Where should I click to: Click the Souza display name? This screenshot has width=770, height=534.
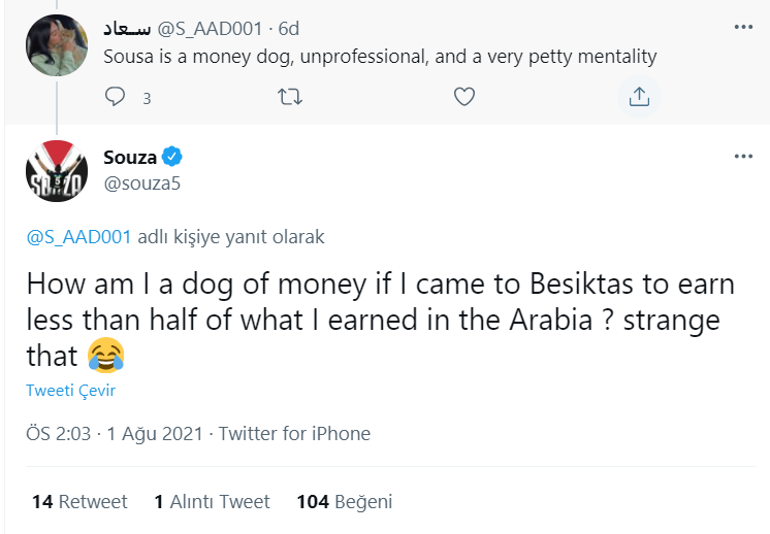(x=130, y=157)
